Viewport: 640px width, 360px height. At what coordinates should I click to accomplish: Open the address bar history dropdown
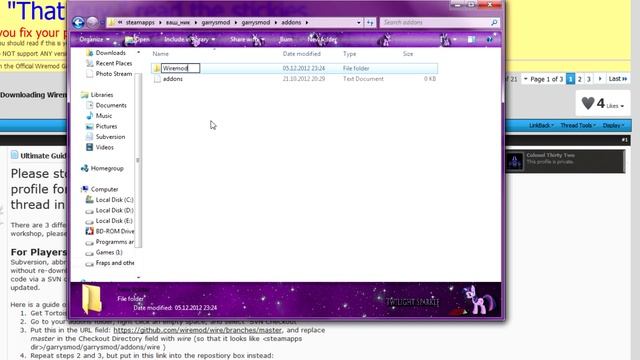[358, 23]
